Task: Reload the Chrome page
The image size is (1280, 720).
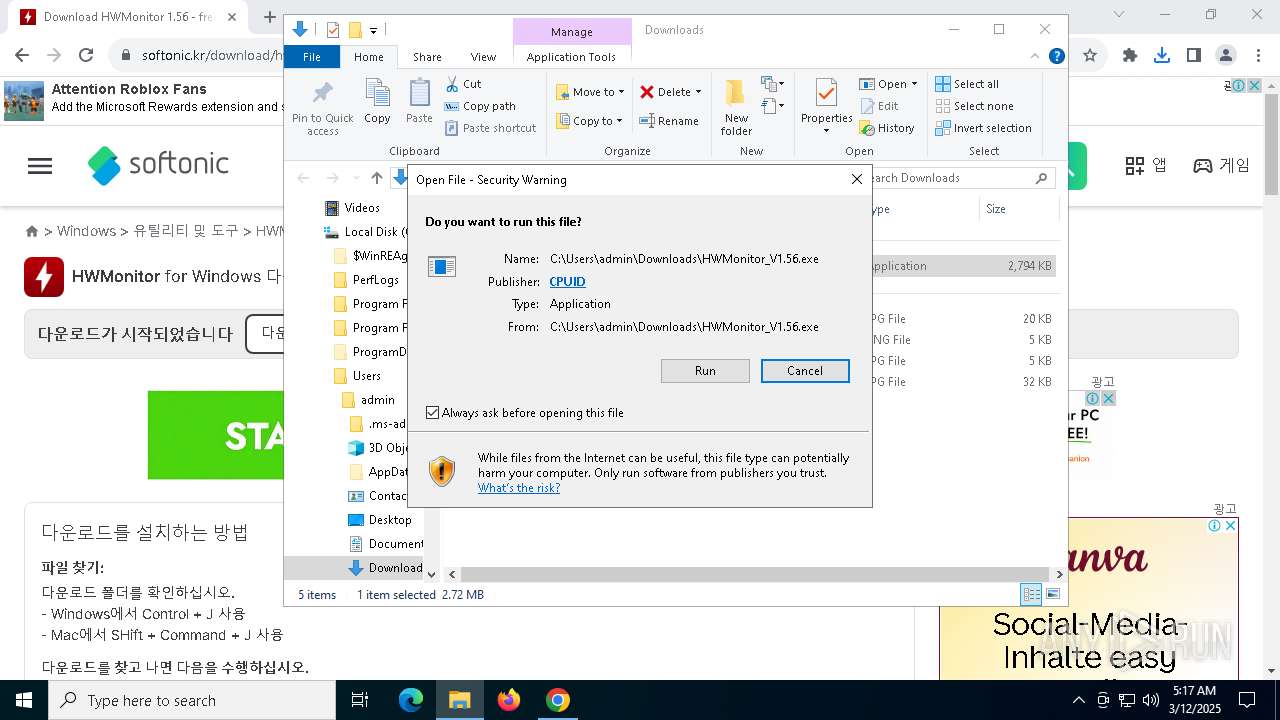Action: [86, 55]
